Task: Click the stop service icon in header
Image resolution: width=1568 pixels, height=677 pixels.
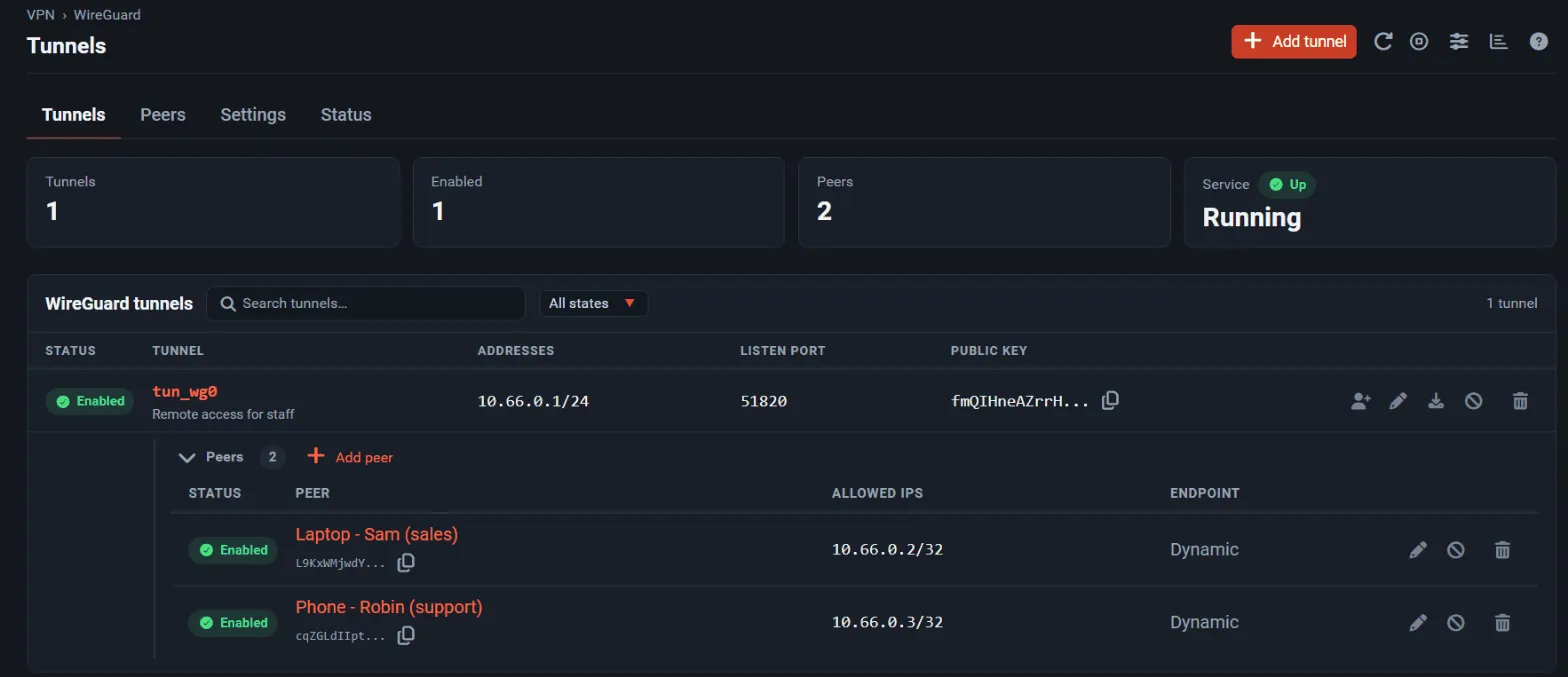Action: click(1419, 42)
